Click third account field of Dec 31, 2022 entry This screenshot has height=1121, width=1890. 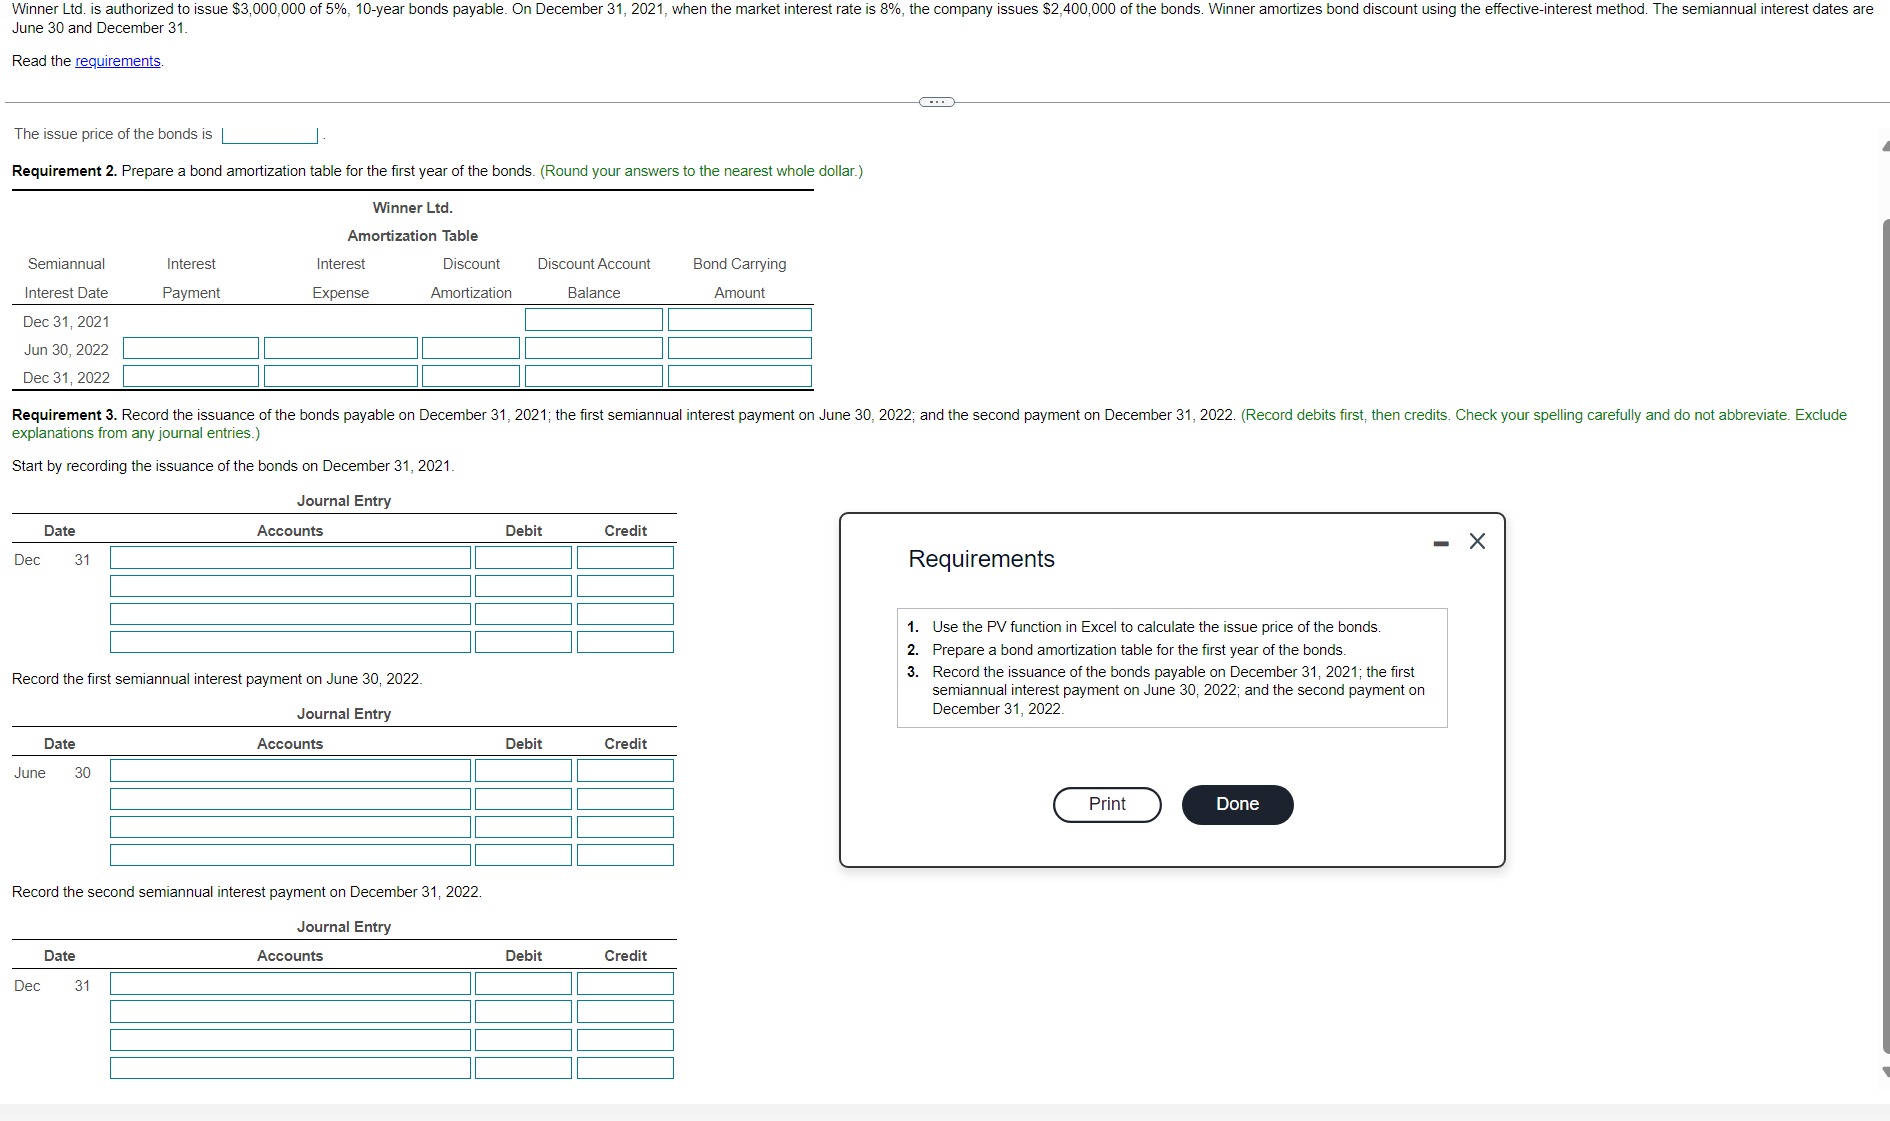click(x=290, y=1040)
